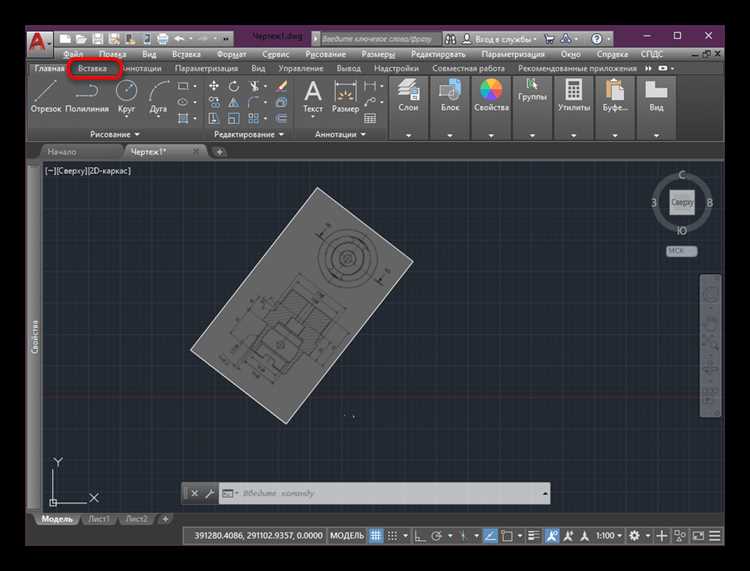Expand the Редактирование panel

(249, 134)
